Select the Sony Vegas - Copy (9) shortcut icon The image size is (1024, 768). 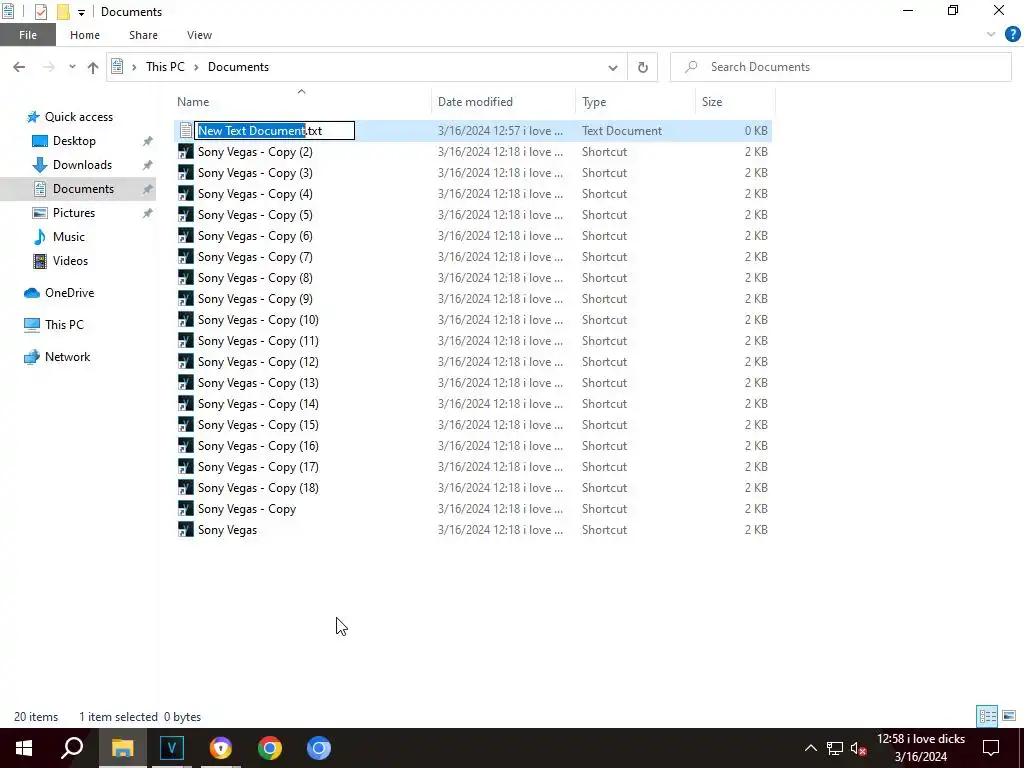pyautogui.click(x=186, y=298)
